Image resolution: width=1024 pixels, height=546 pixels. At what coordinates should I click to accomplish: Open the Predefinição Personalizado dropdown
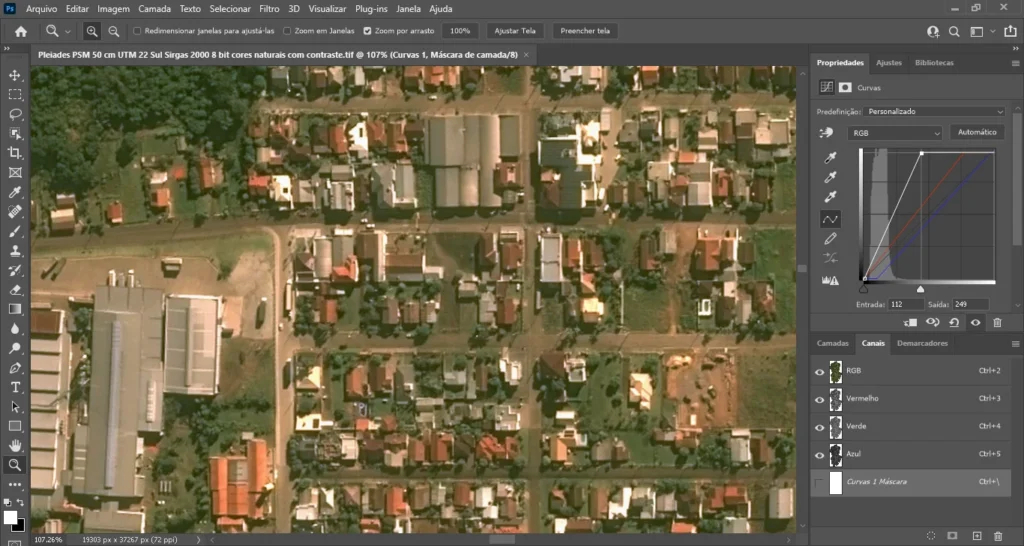point(935,111)
